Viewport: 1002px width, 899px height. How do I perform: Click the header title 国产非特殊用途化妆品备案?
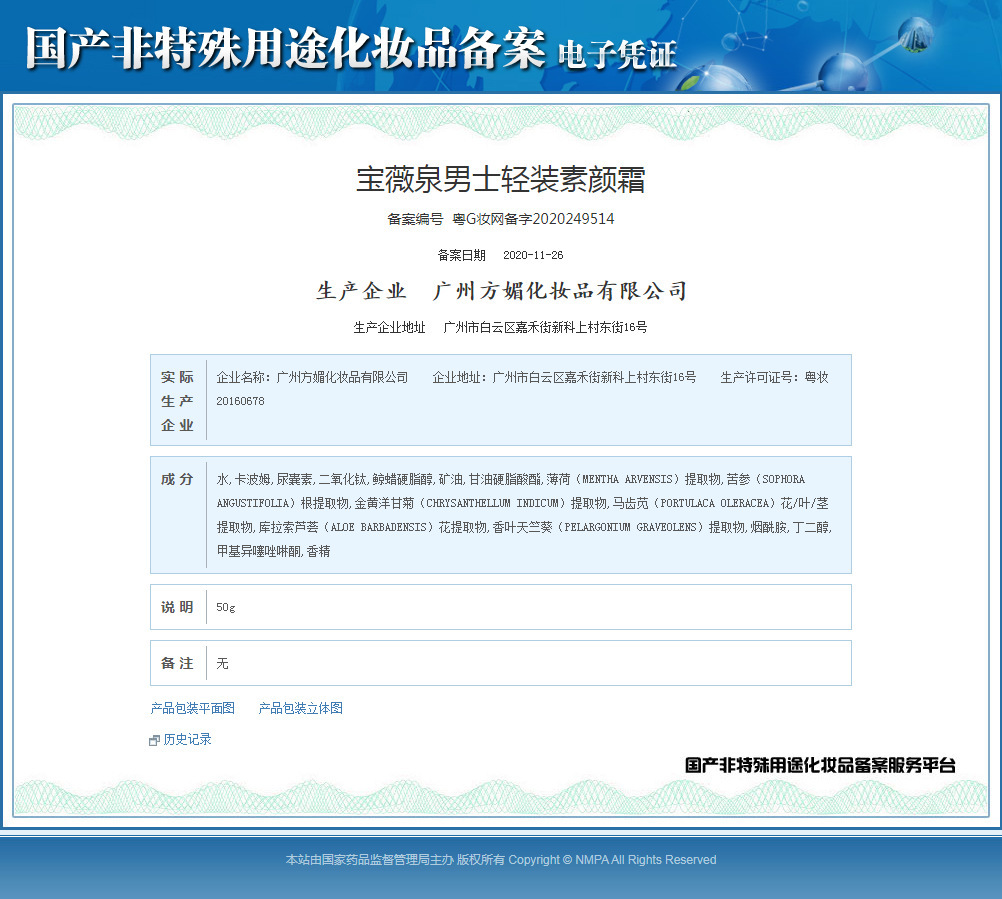286,49
